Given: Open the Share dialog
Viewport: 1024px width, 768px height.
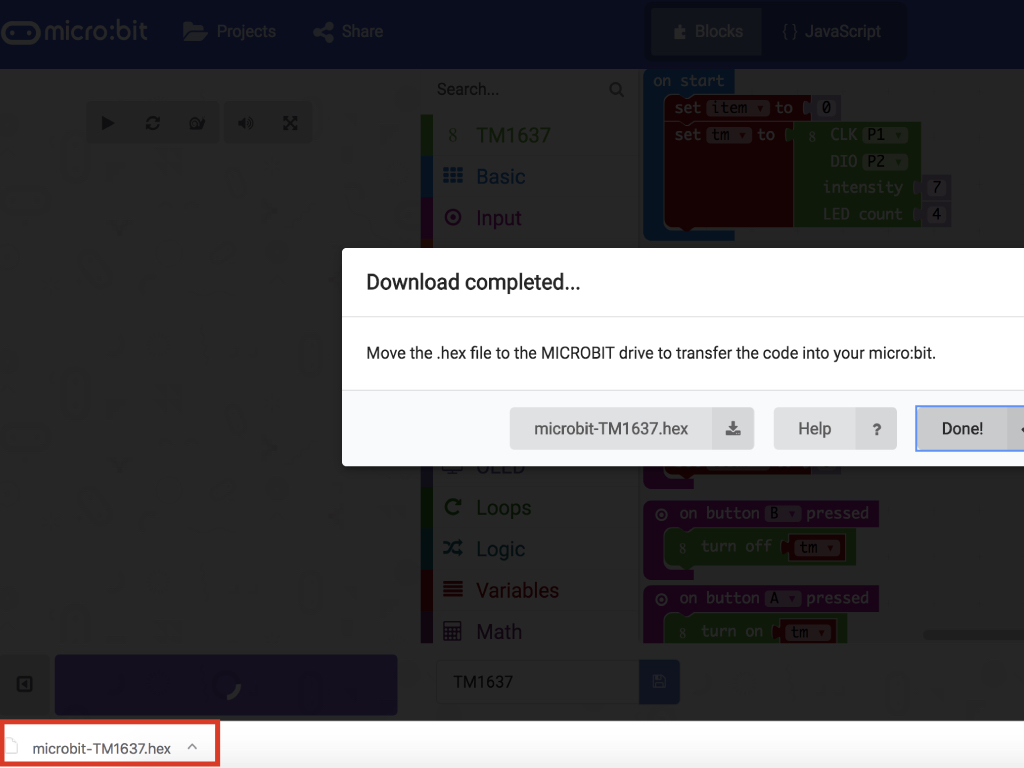Looking at the screenshot, I should (348, 31).
